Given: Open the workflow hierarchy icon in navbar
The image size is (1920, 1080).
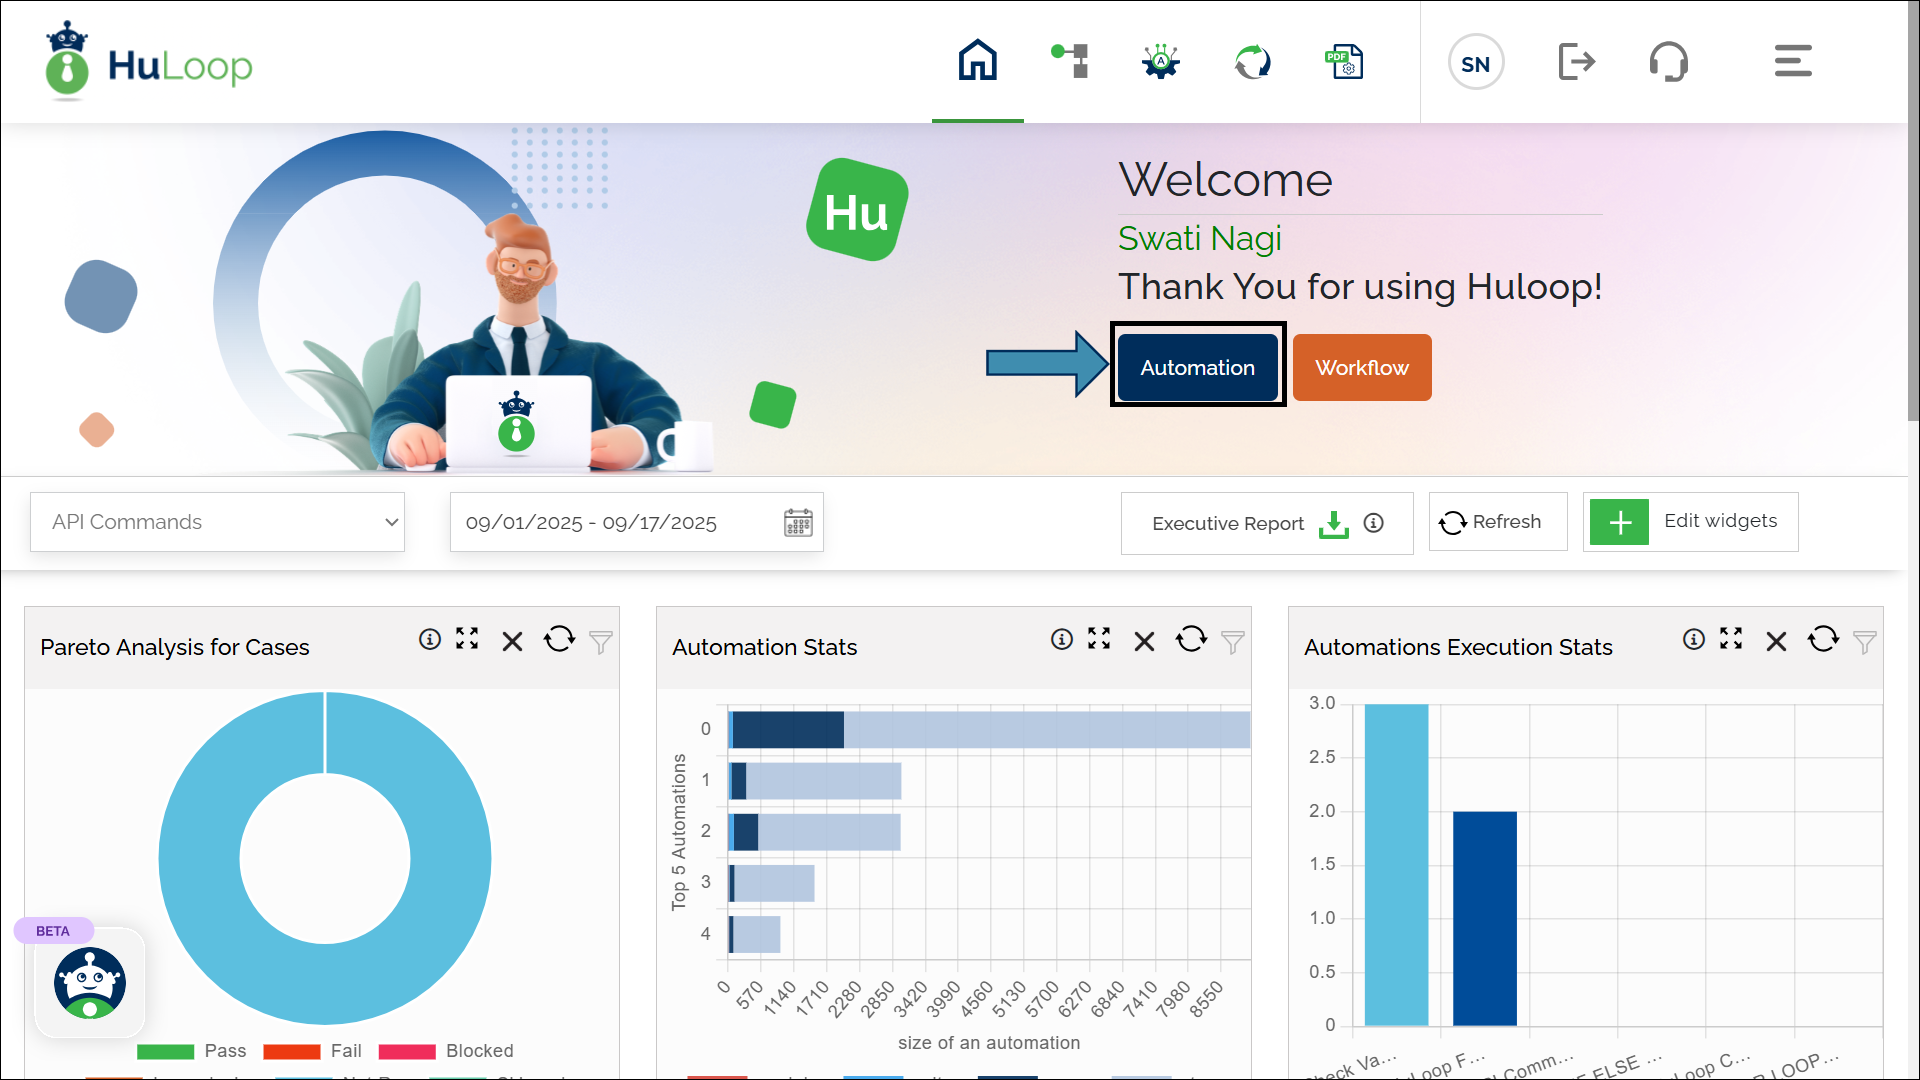Looking at the screenshot, I should point(1070,61).
